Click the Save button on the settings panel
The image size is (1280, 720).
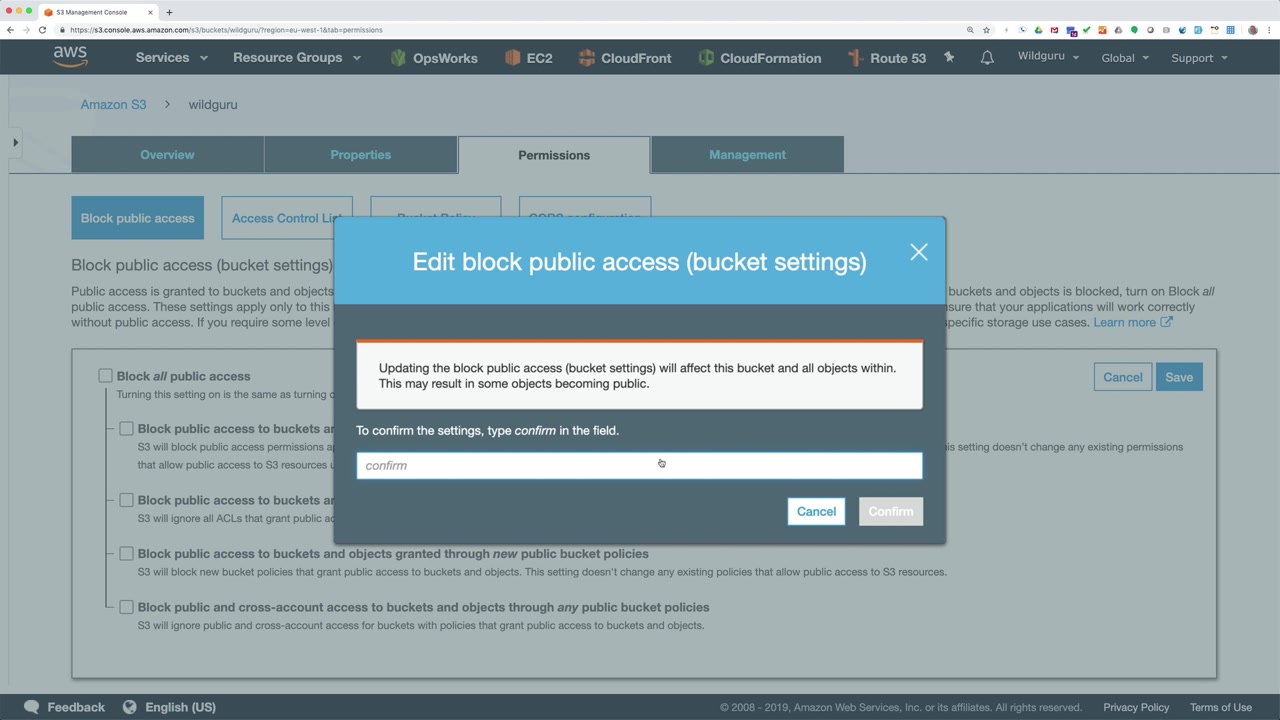click(1179, 377)
